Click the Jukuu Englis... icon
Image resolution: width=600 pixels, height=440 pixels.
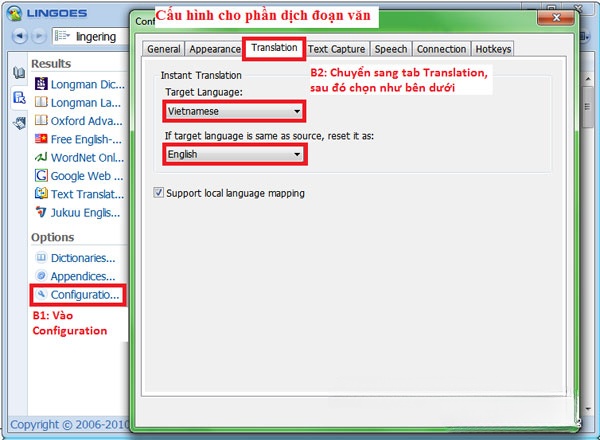tap(41, 212)
